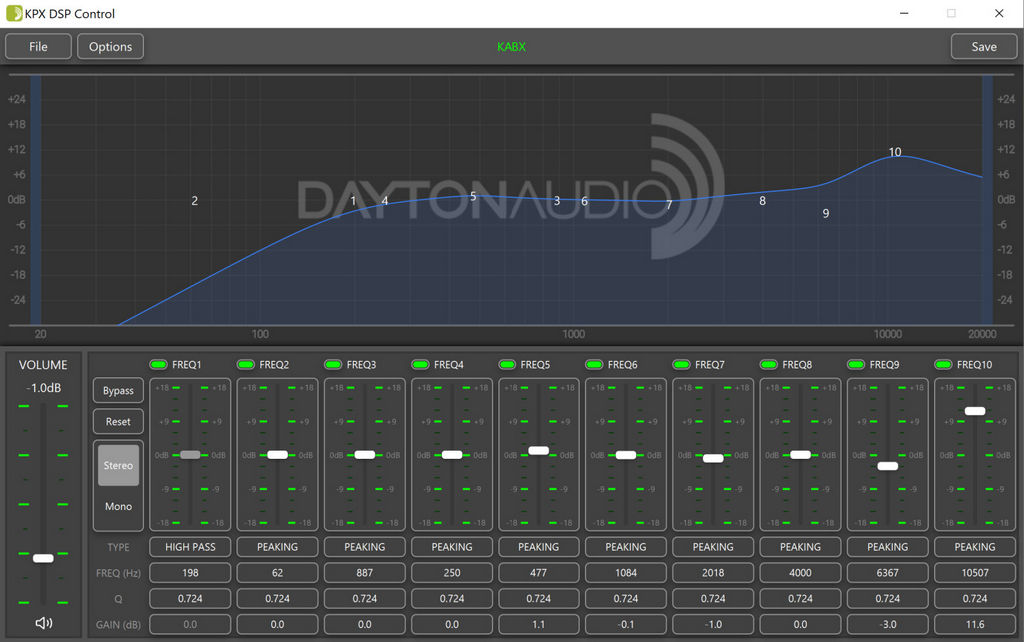This screenshot has height=642, width=1024.
Task: Toggle the FREQ8 enable LED
Action: tap(769, 364)
